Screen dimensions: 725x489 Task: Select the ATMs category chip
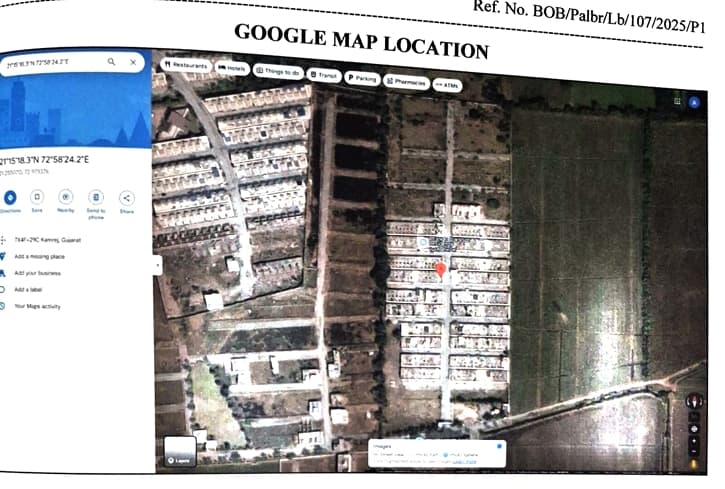click(447, 86)
